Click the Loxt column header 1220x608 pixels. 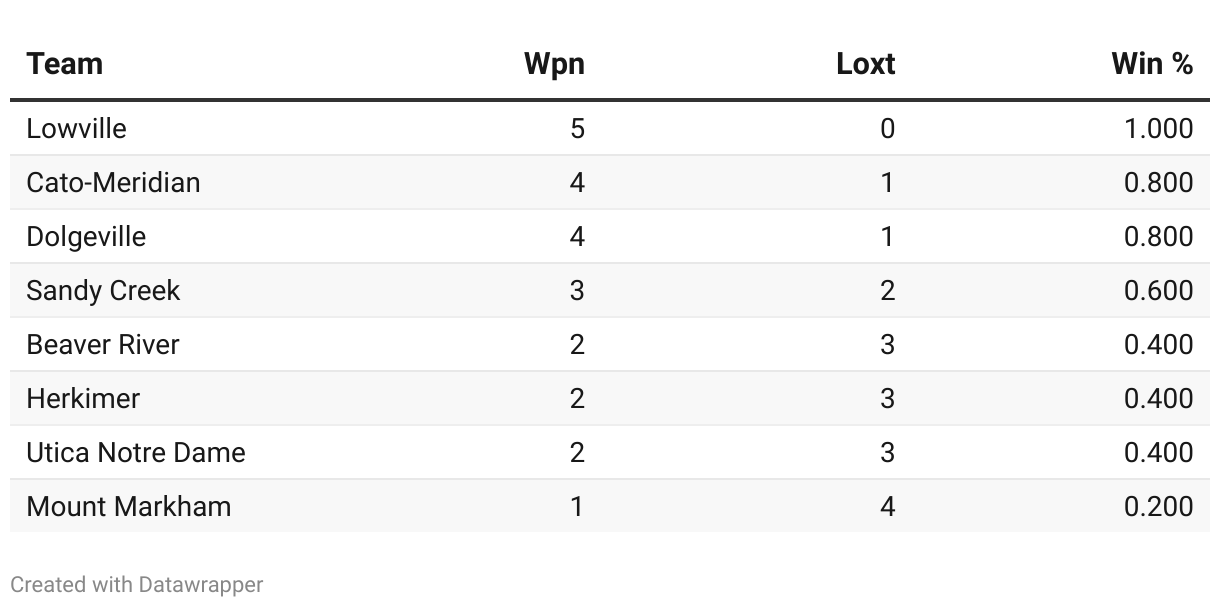(865, 64)
